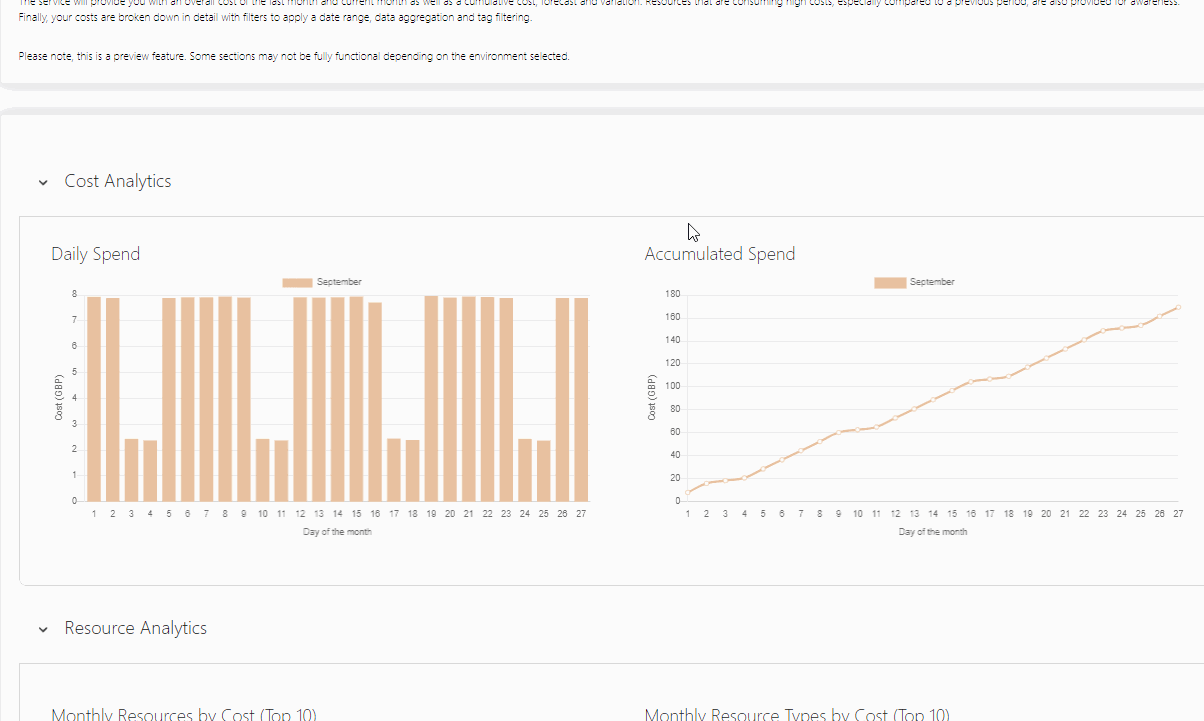Click the Daily Spend chart title
The width and height of the screenshot is (1204, 721).
[x=96, y=254]
